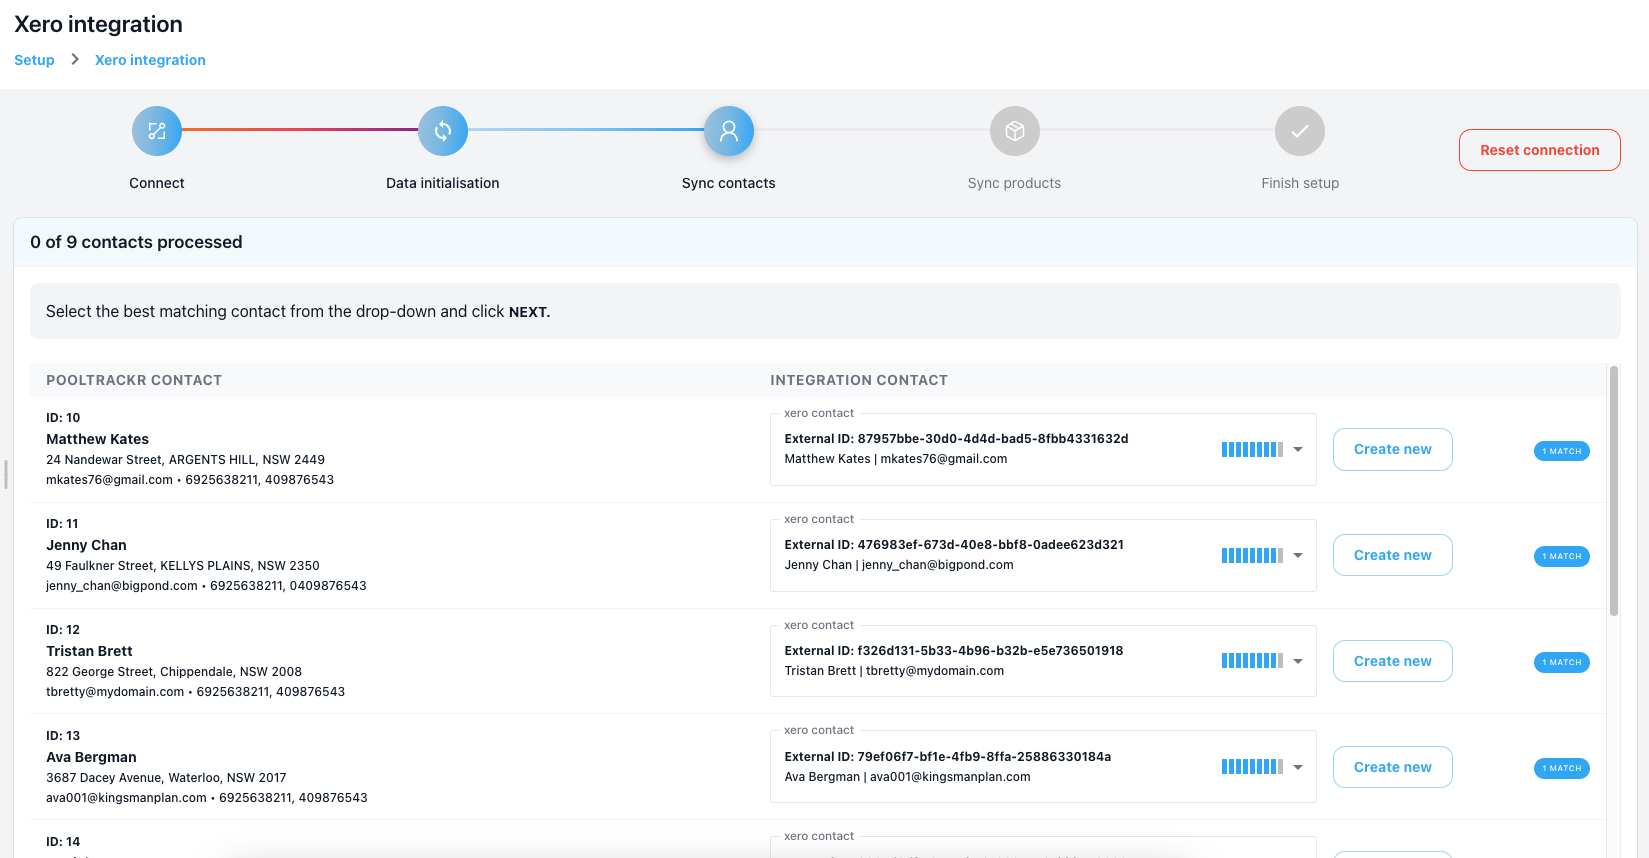Viewport: 1649px width, 858px height.
Task: Click the 1 MATCH badge for Matthew Kates
Action: click(1562, 451)
